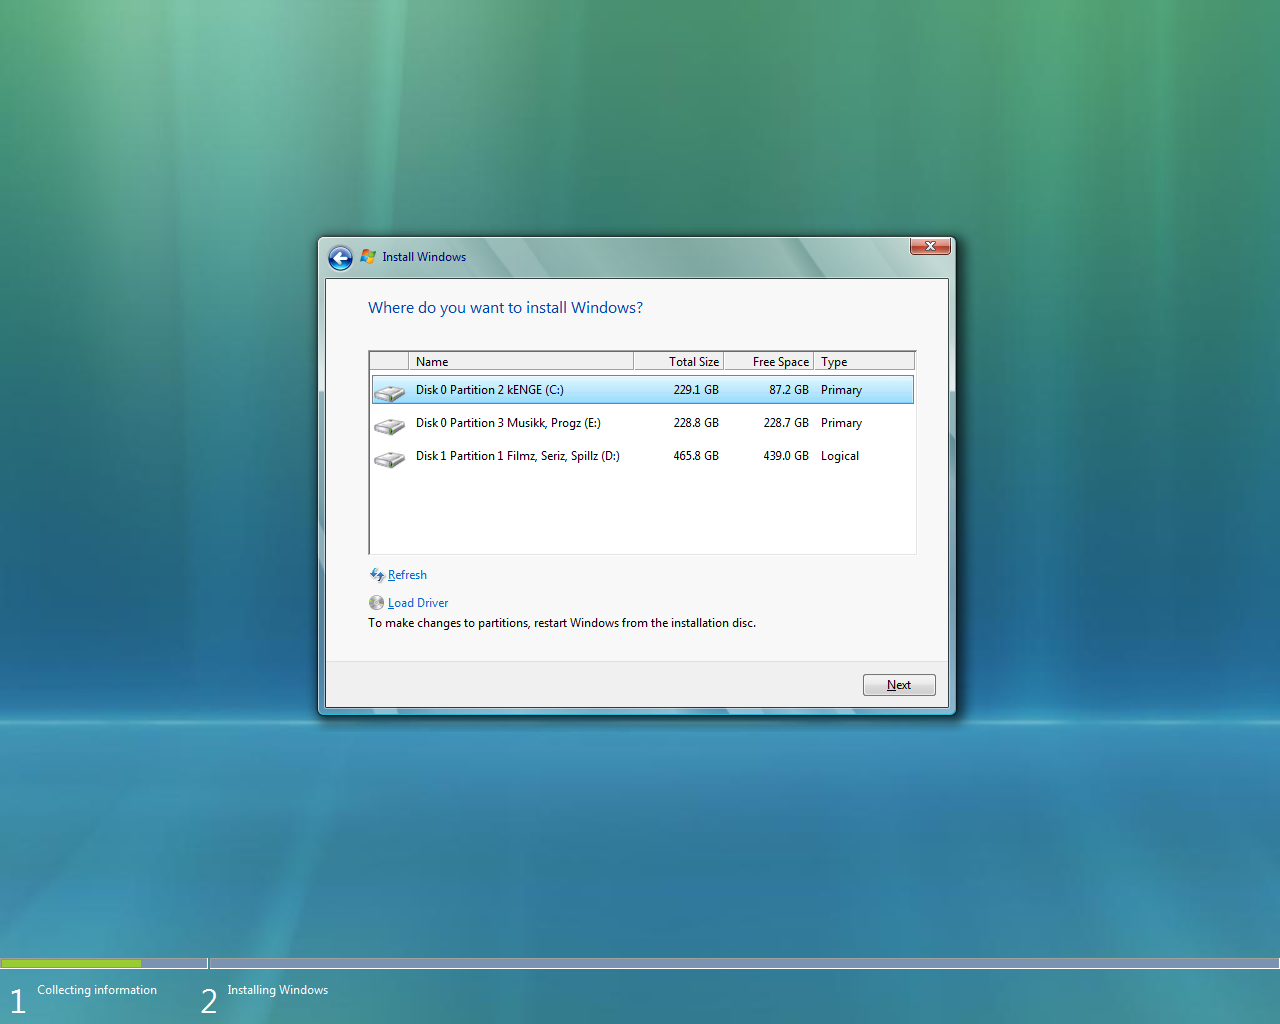The image size is (1280, 1024).
Task: Click the Primary type of Musikk partition
Action: (x=841, y=423)
